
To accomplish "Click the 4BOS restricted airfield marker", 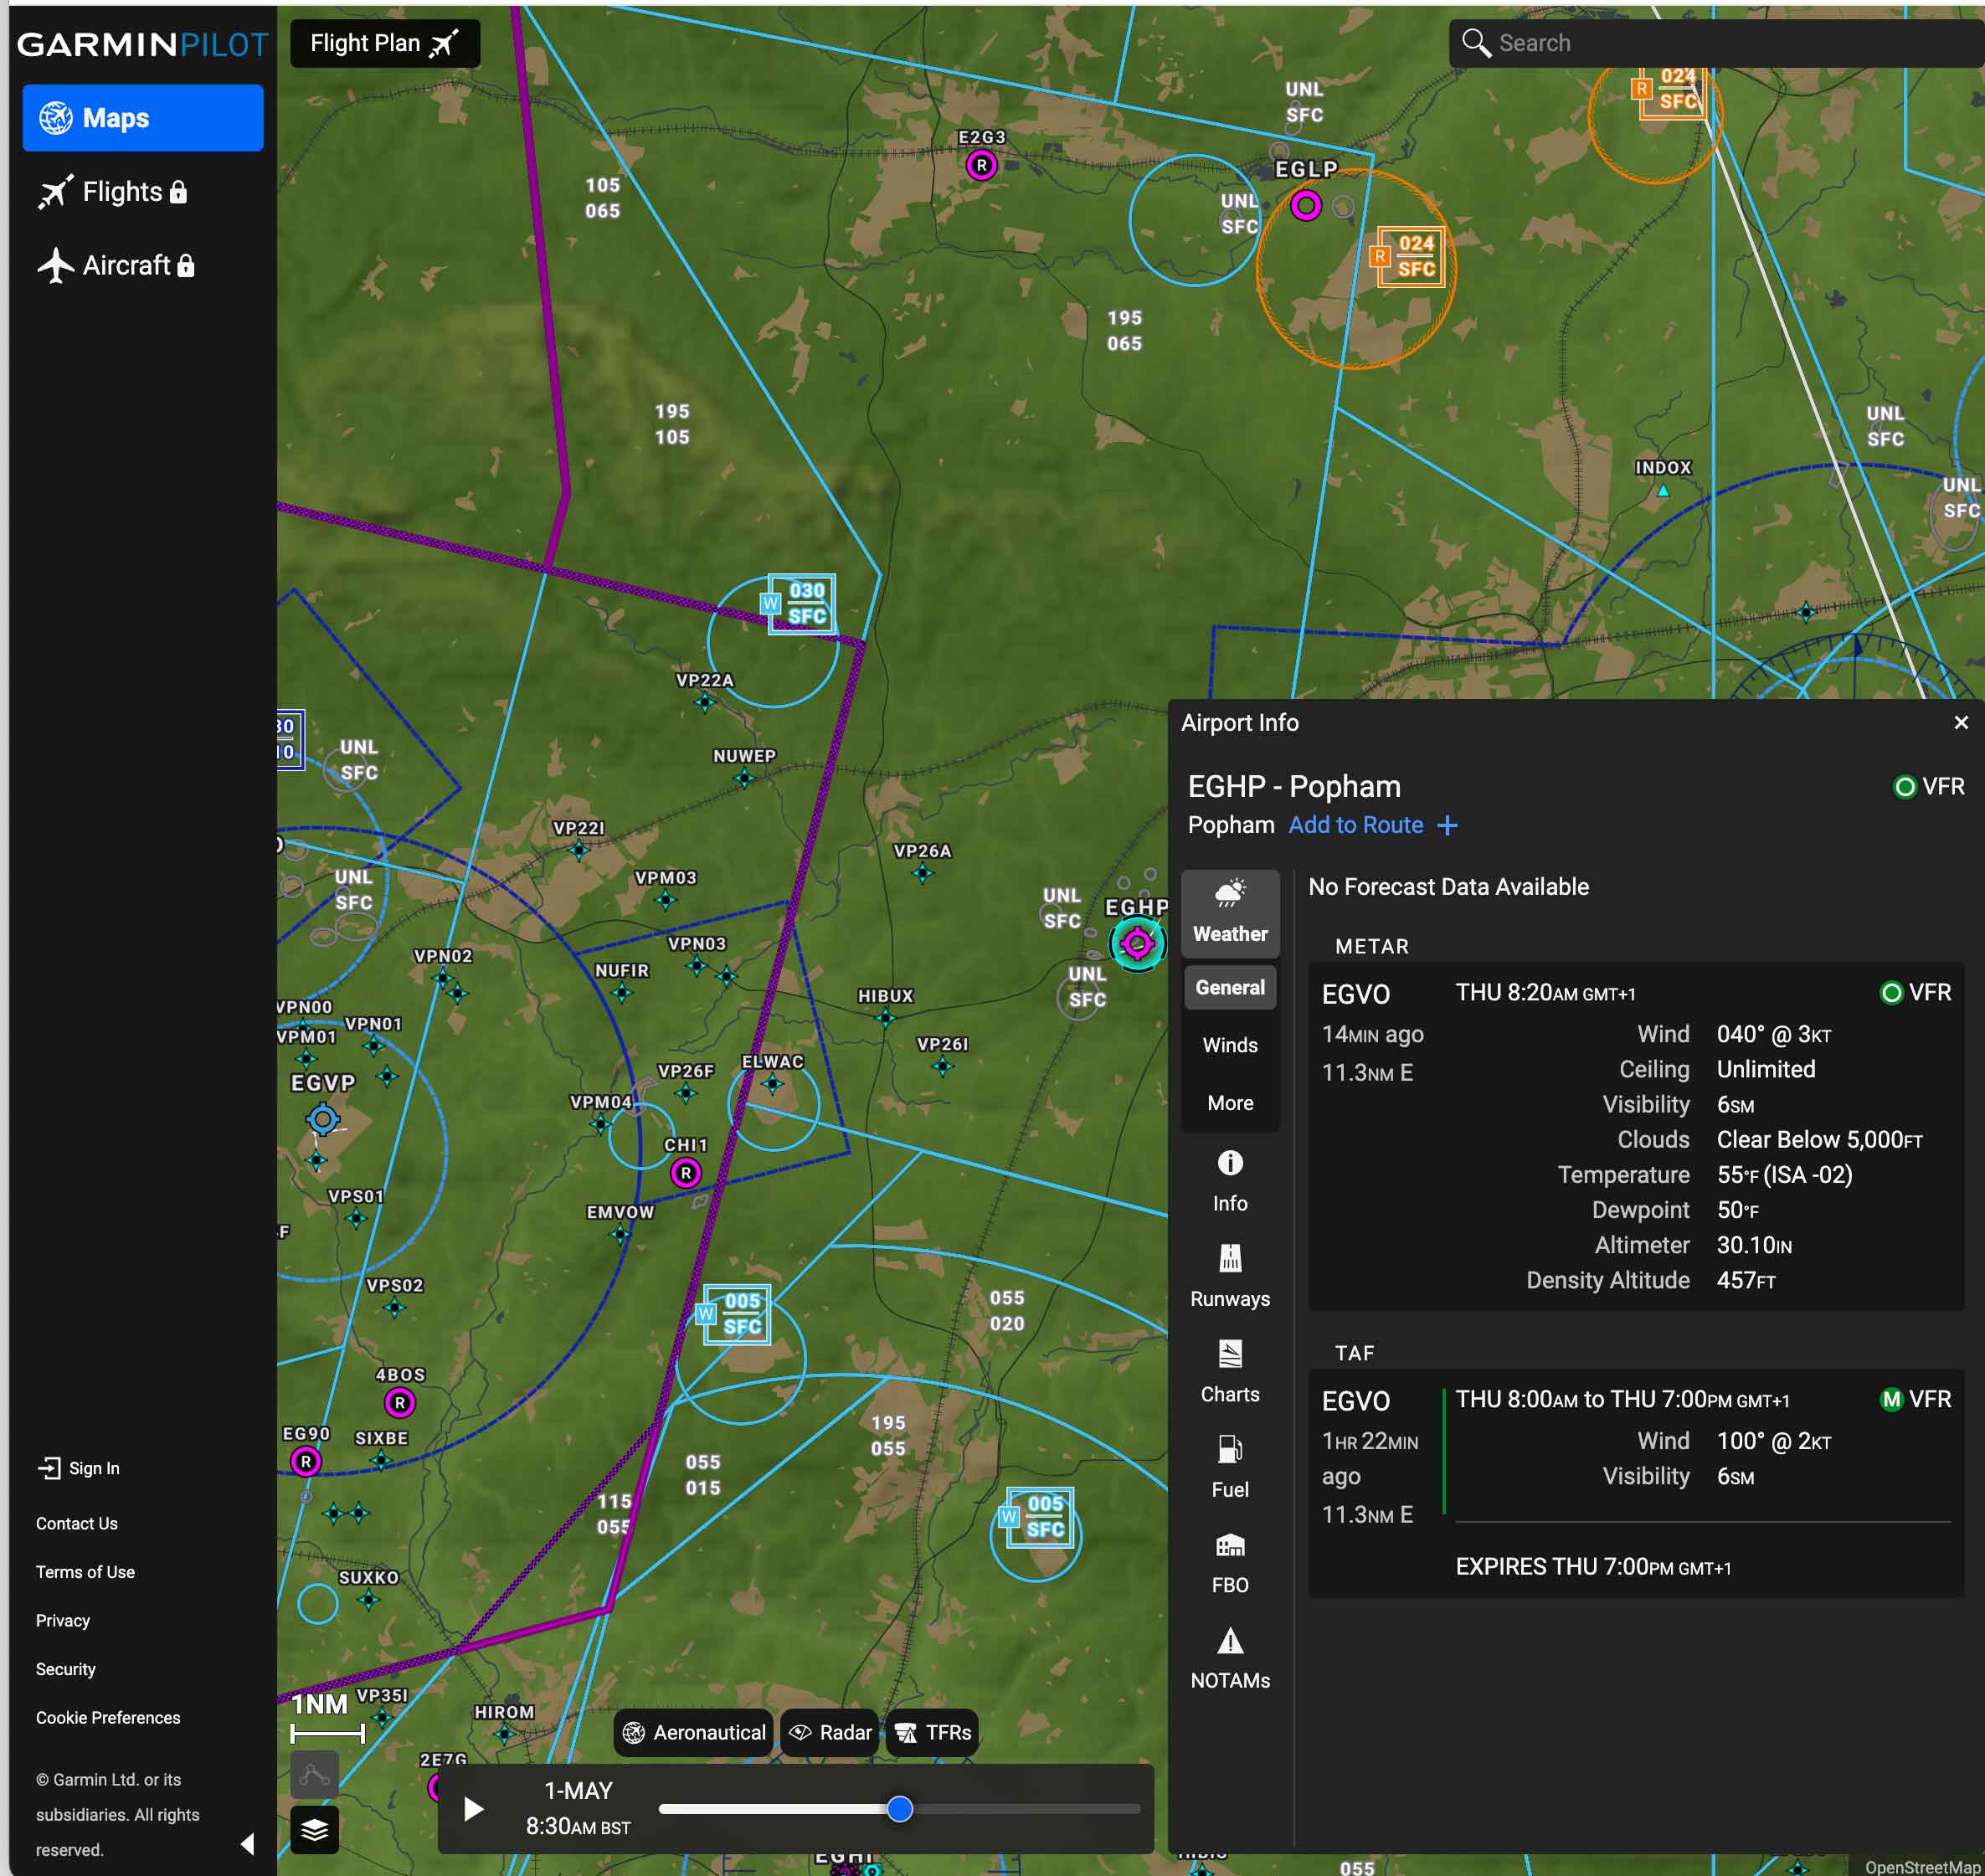I will (400, 1403).
